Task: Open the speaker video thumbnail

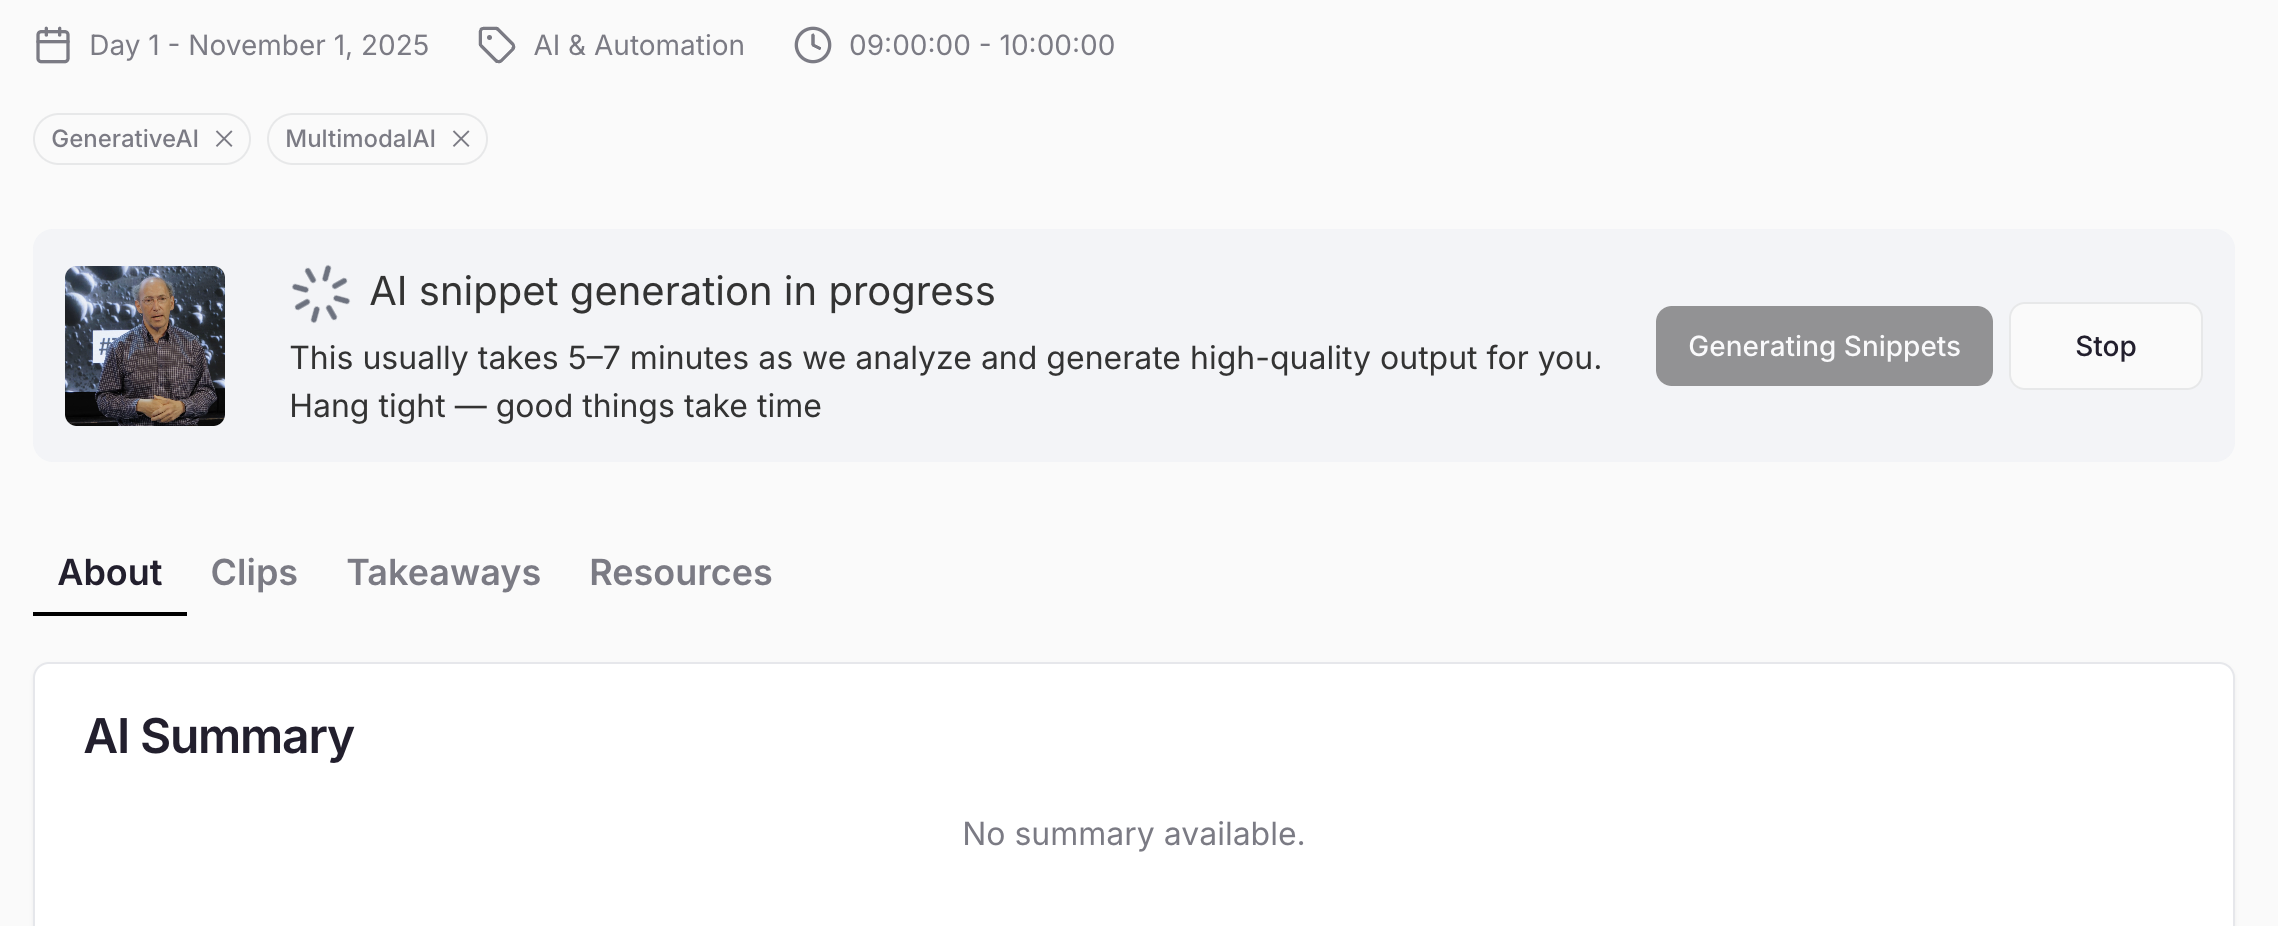Action: [145, 346]
